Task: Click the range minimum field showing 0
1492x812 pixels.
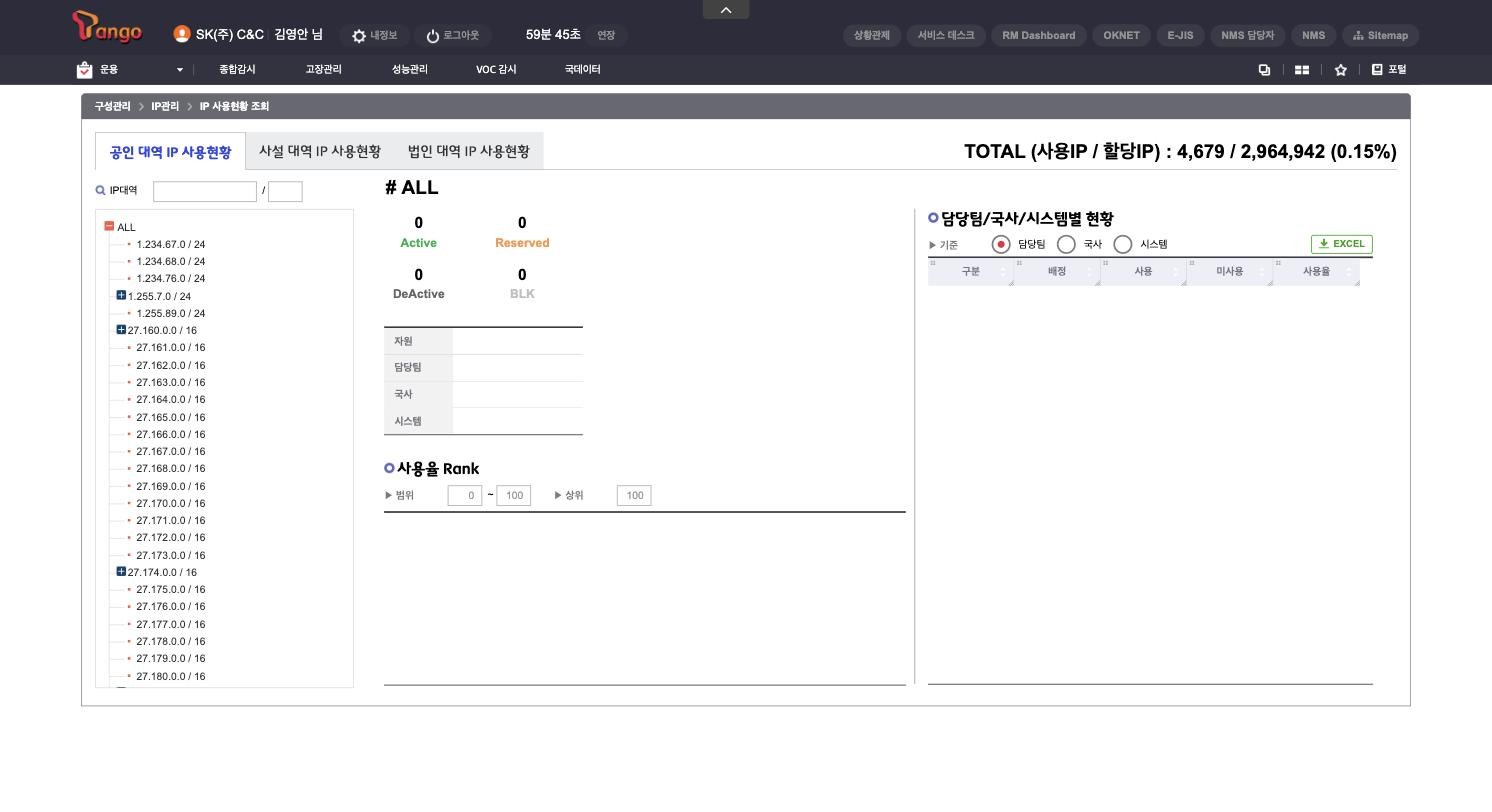Action: click(465, 495)
